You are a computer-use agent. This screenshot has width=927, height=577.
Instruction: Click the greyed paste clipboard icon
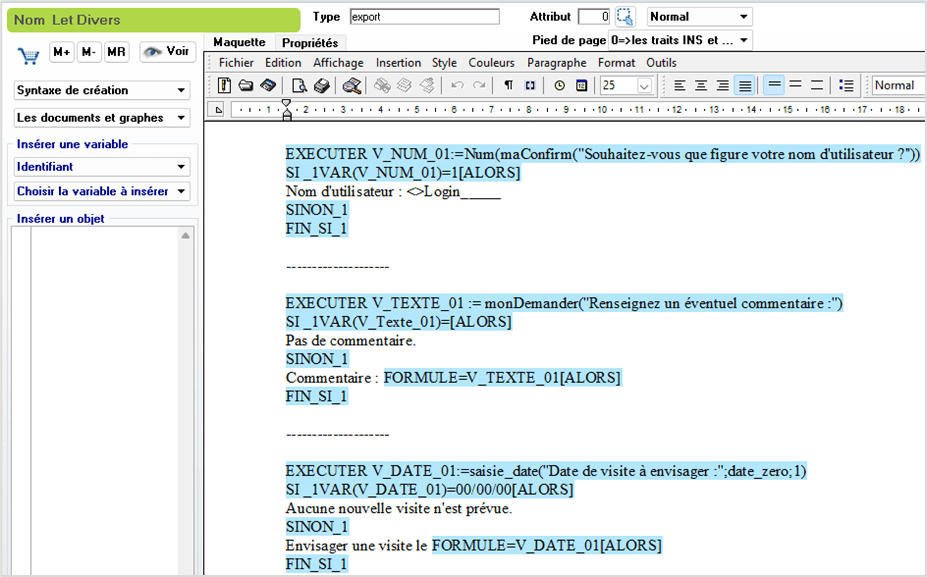[x=427, y=86]
